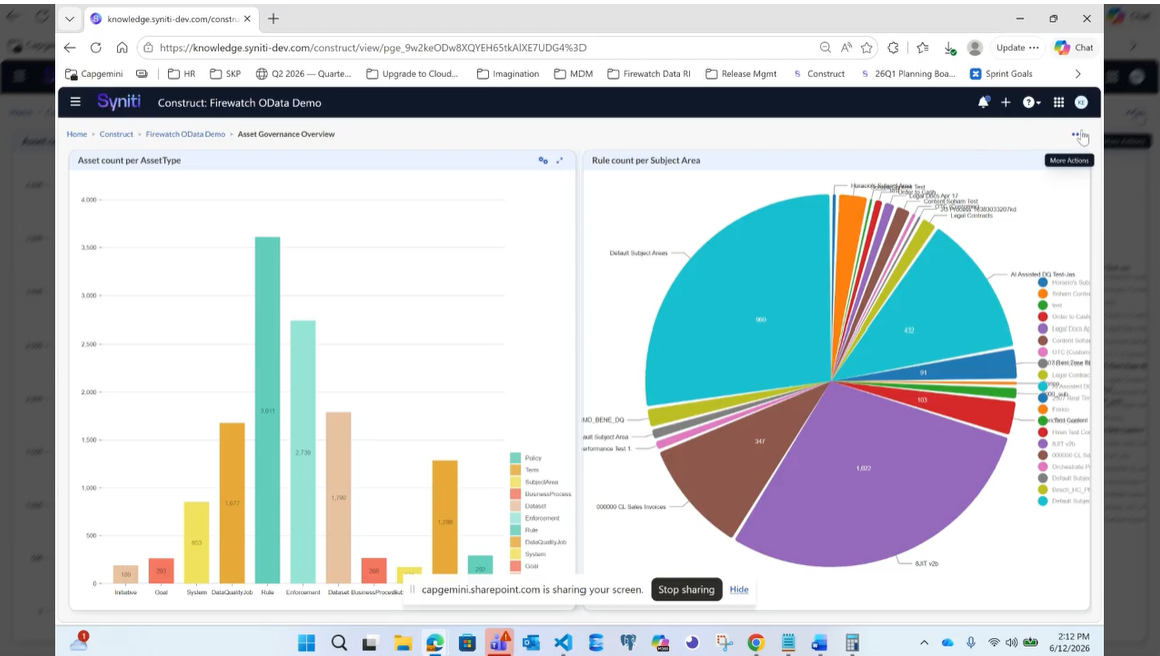
Task: Open the apps grid launcher
Action: click(x=1059, y=103)
